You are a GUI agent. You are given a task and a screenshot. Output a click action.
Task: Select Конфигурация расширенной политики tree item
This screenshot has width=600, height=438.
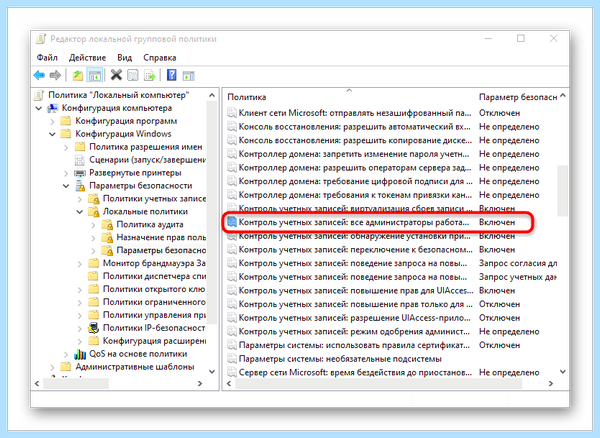pos(154,341)
